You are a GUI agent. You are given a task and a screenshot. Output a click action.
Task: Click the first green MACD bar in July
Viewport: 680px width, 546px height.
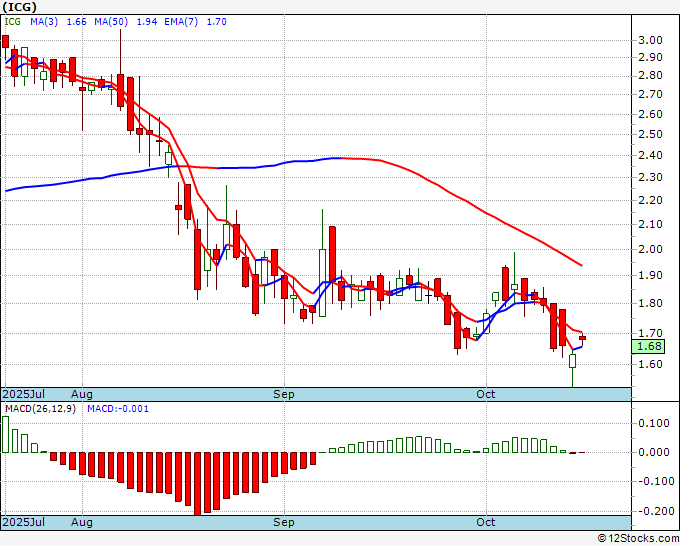click(6, 435)
